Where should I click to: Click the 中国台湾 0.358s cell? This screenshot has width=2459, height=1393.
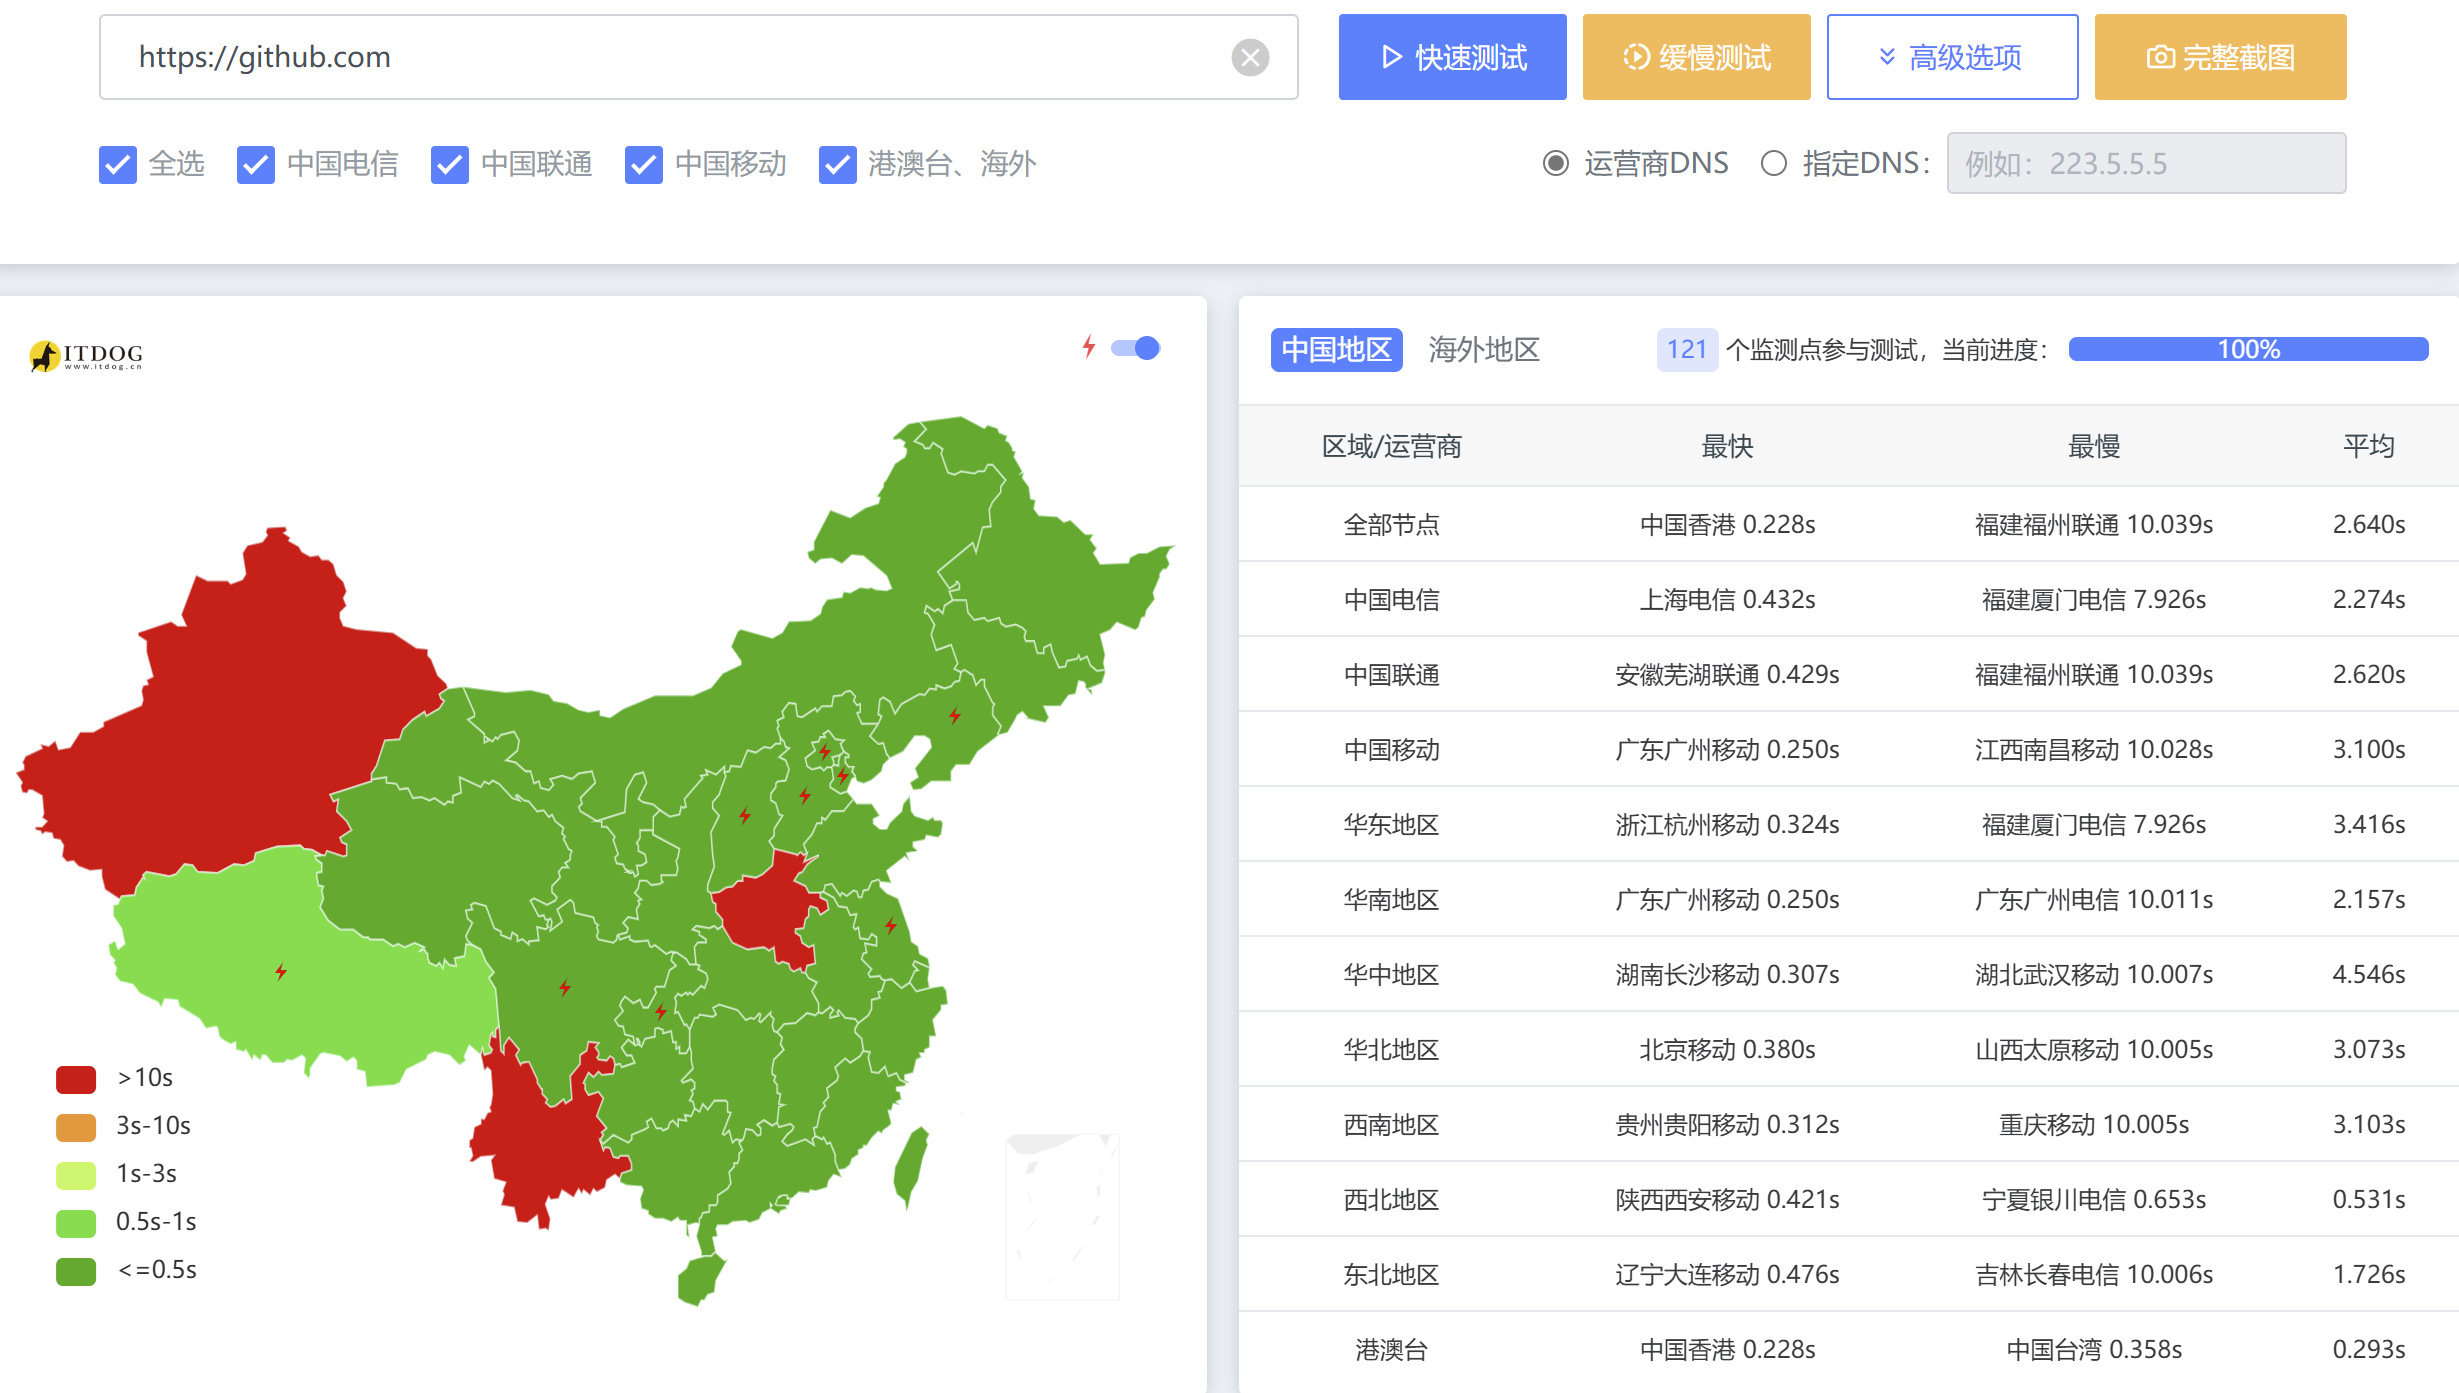click(2094, 1349)
